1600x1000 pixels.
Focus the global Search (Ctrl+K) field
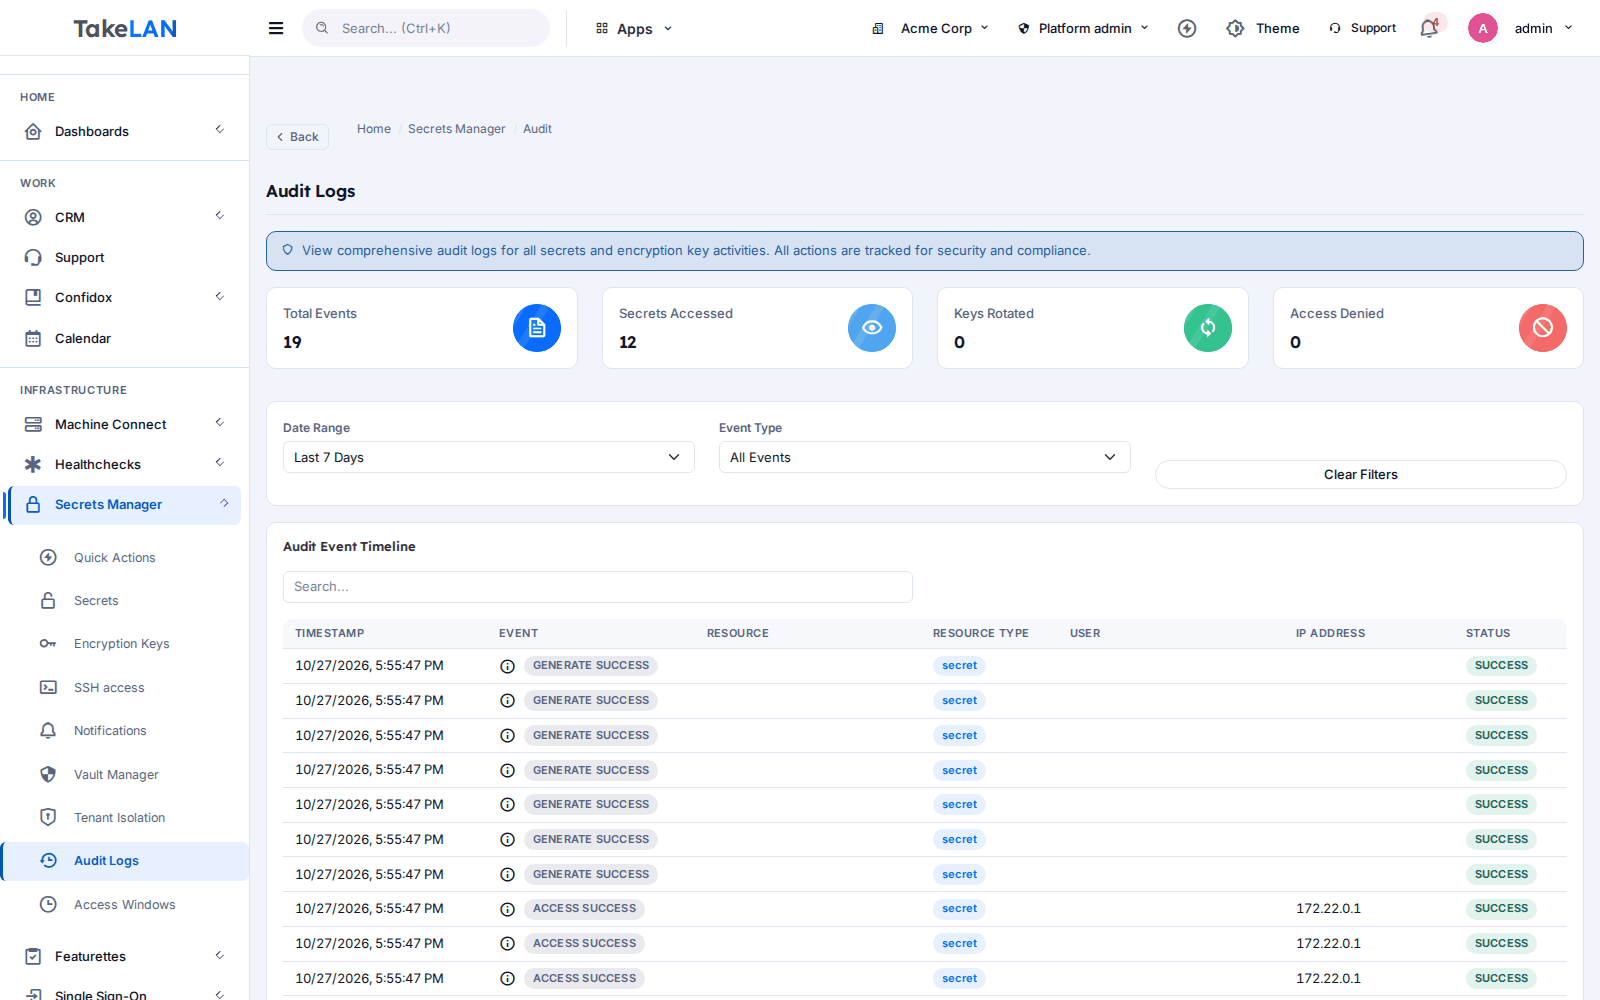(x=426, y=28)
